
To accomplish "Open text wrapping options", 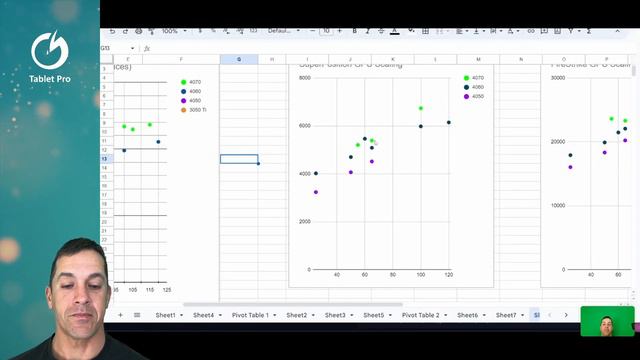I will pos(495,31).
